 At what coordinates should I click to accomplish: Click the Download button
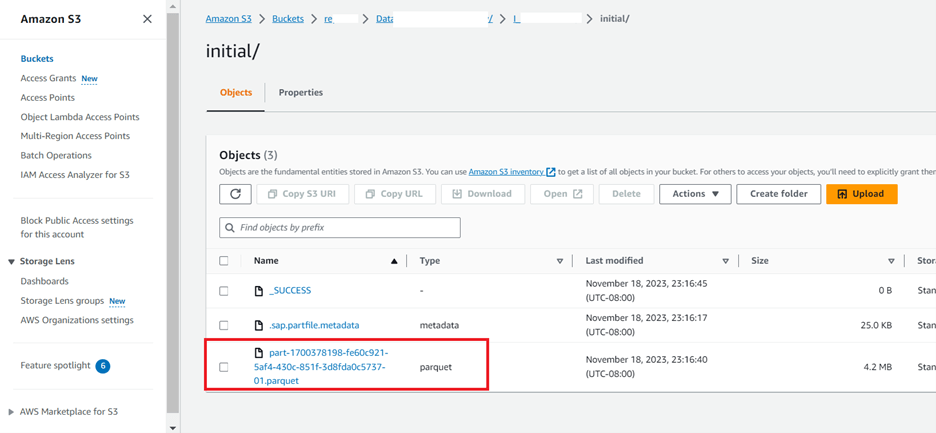482,194
